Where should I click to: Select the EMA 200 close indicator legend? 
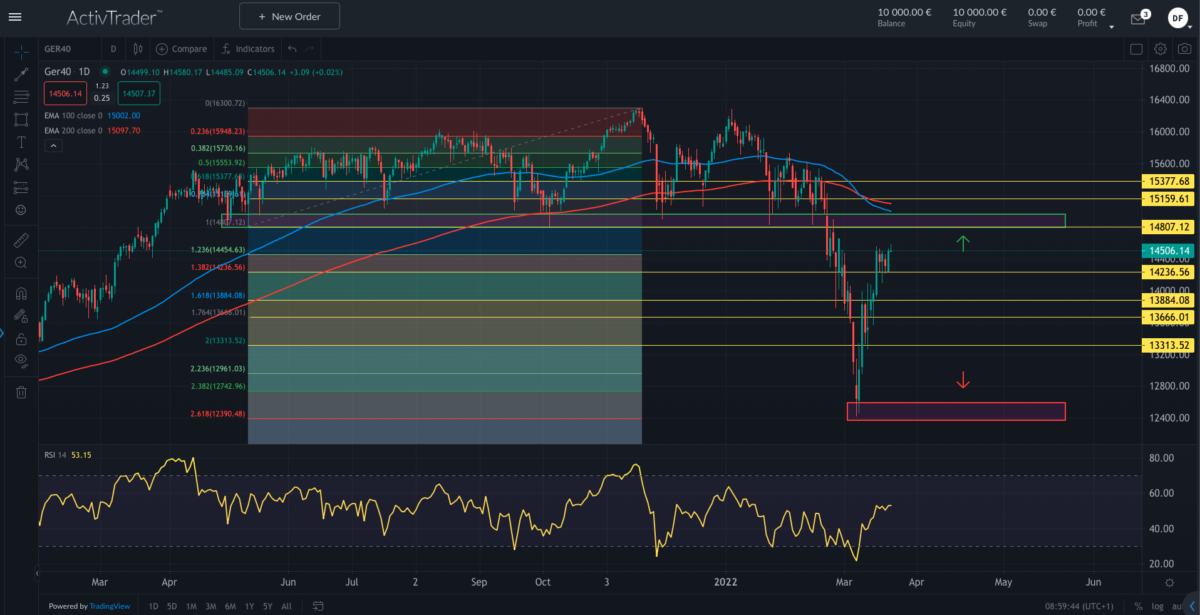click(93, 130)
